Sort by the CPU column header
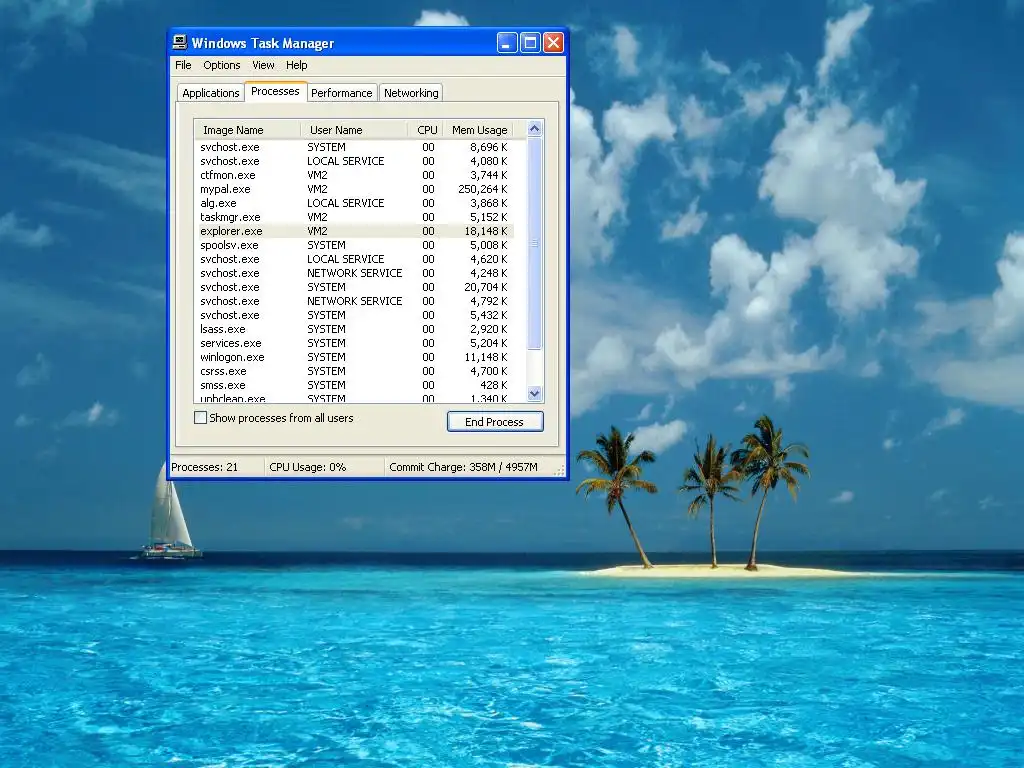The width and height of the screenshot is (1024, 768). pyautogui.click(x=426, y=130)
